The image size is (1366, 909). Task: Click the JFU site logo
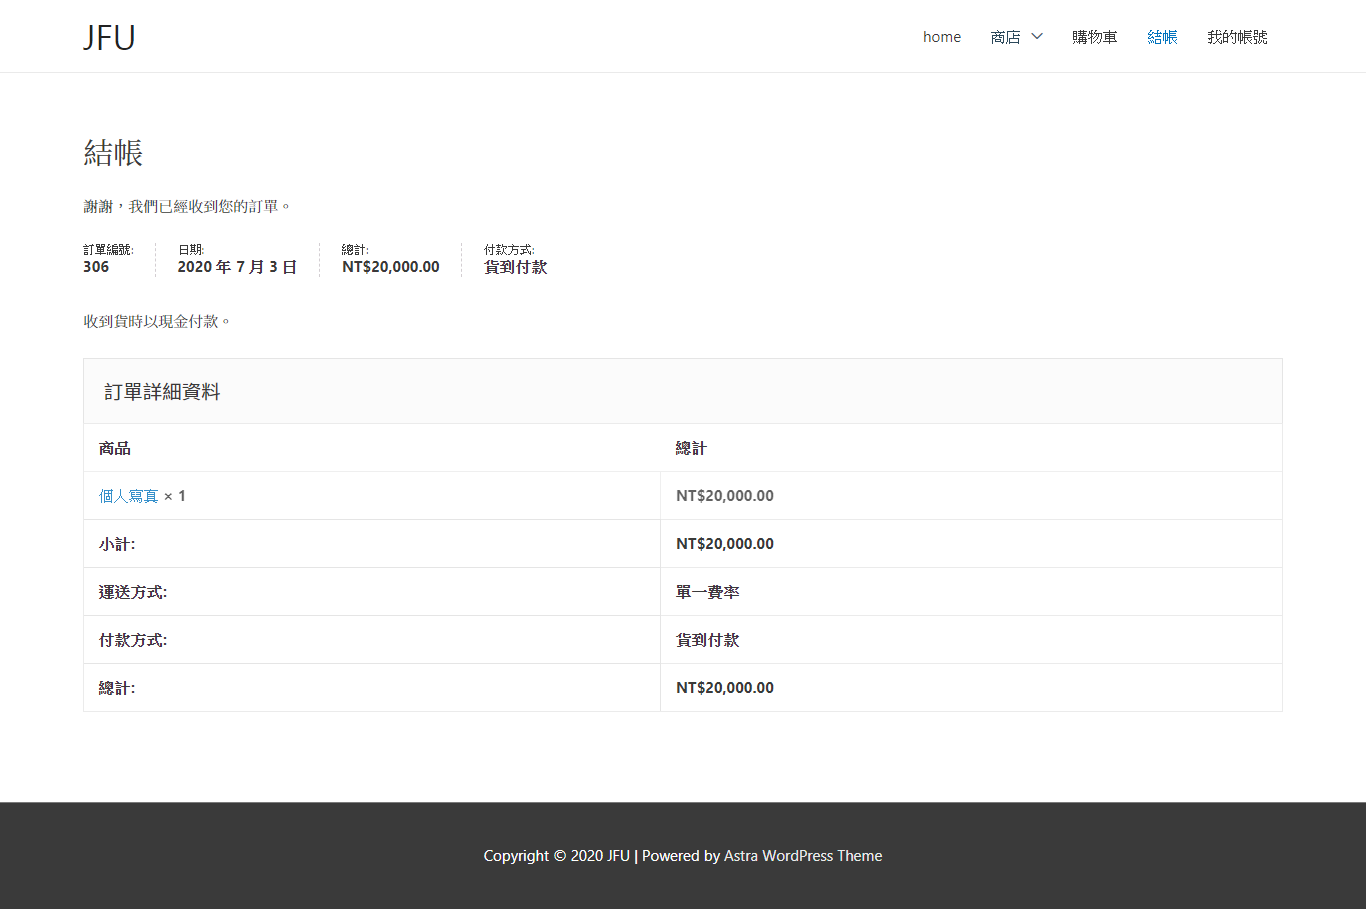109,37
